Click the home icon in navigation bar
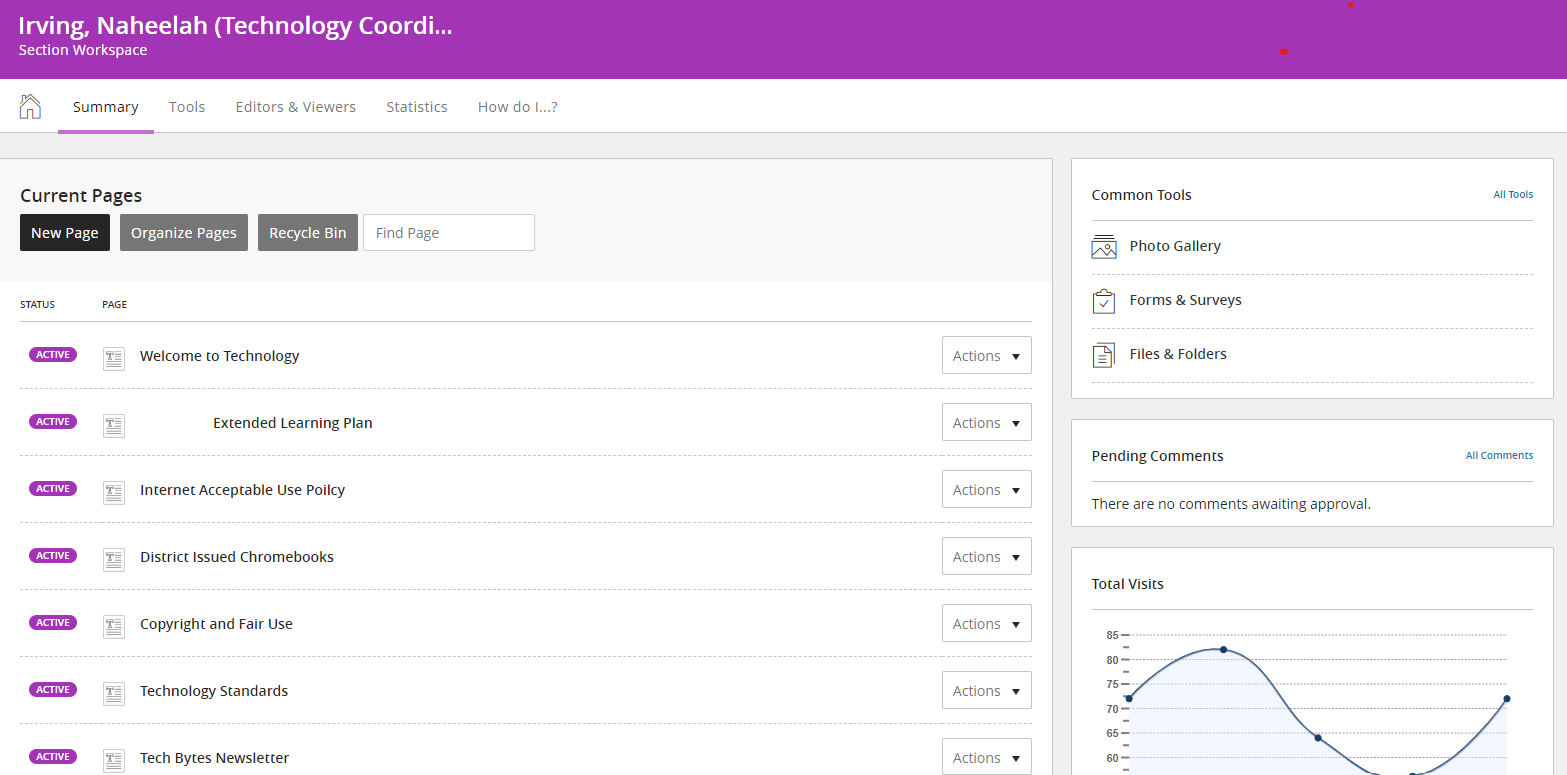Screen dimensions: 1567x775 click(x=30, y=107)
